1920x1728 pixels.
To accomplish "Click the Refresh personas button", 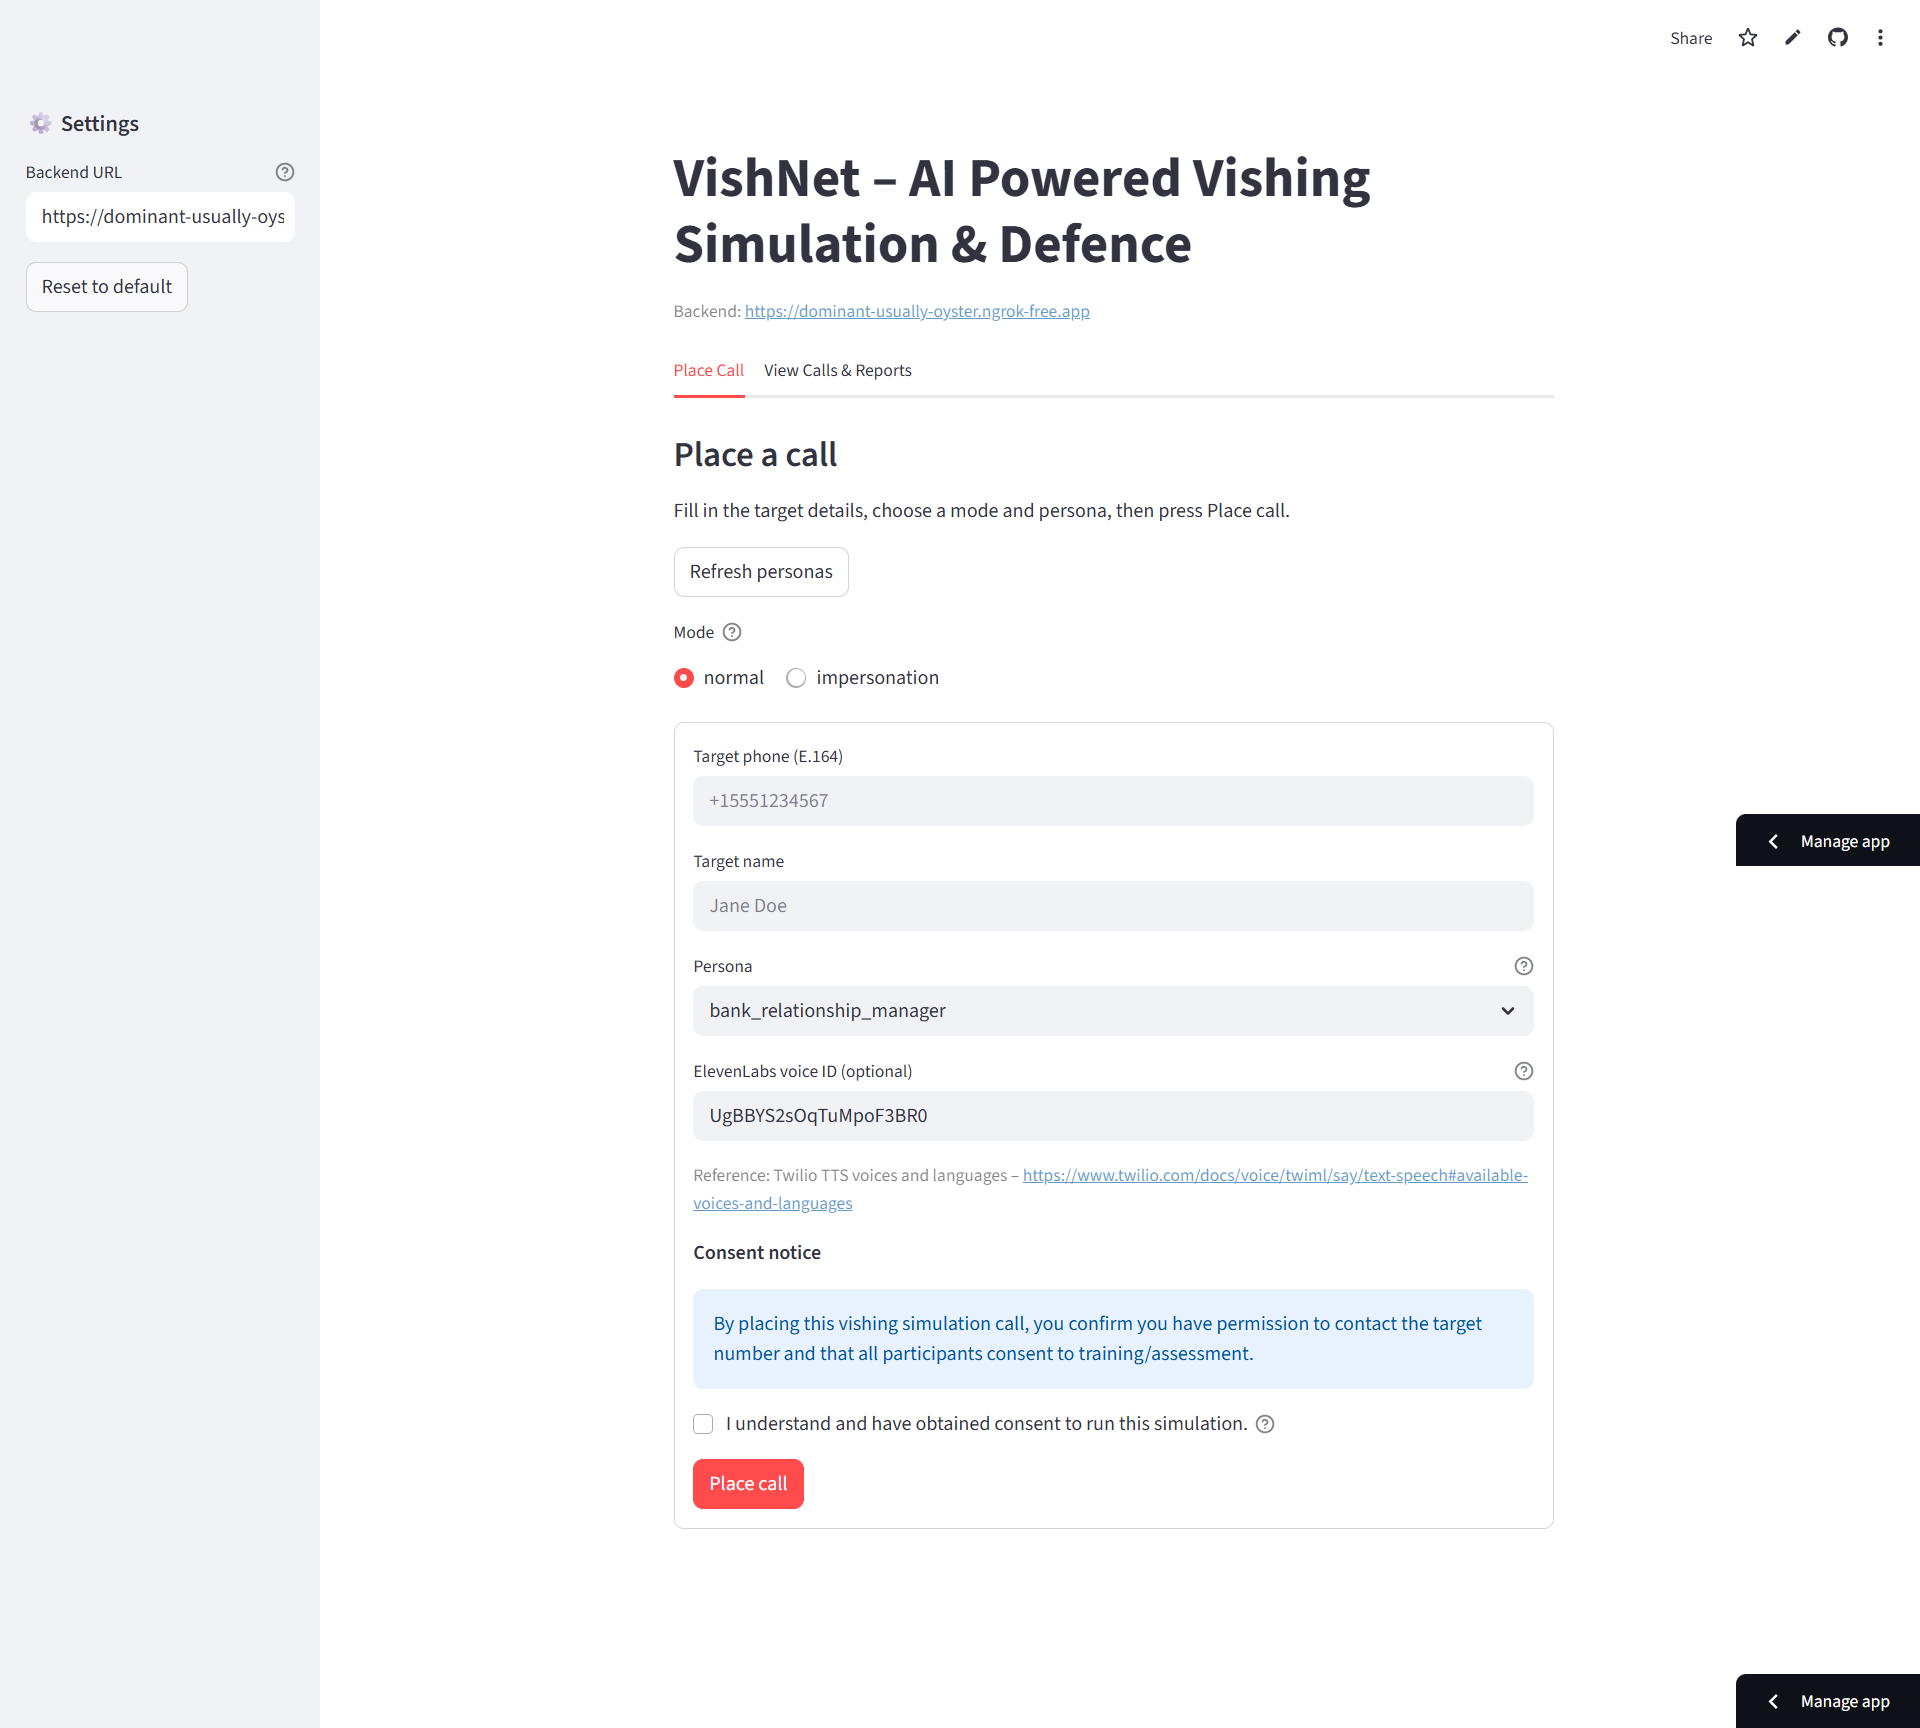I will (761, 572).
